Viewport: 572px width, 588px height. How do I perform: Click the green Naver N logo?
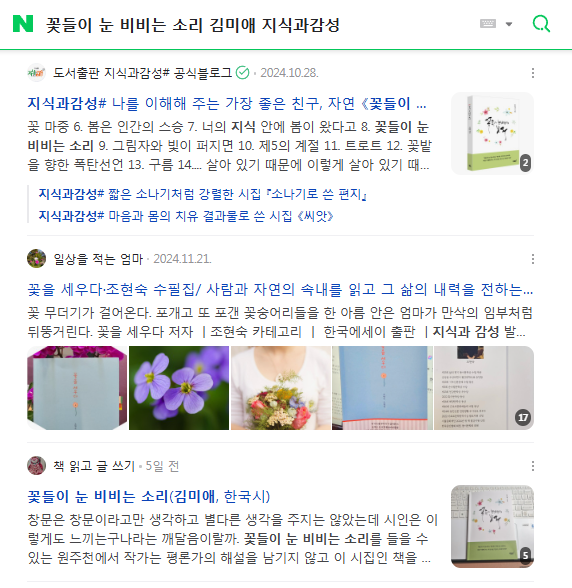23,24
